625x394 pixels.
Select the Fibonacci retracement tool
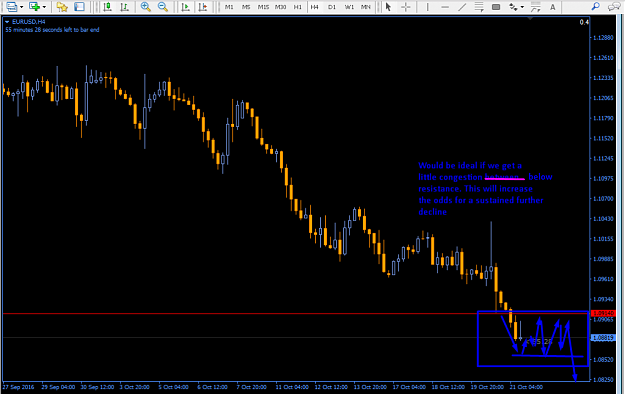[x=536, y=6]
